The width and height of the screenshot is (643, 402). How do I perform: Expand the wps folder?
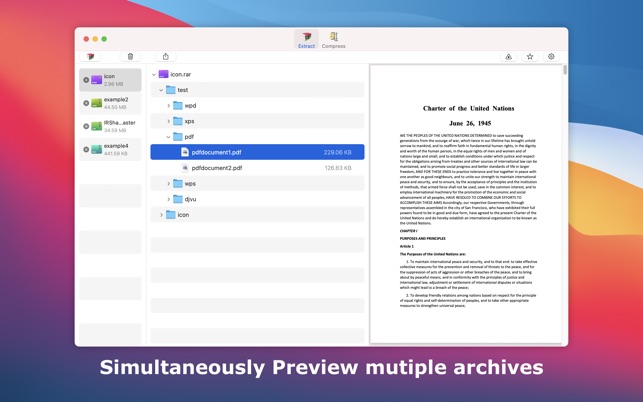tap(169, 184)
